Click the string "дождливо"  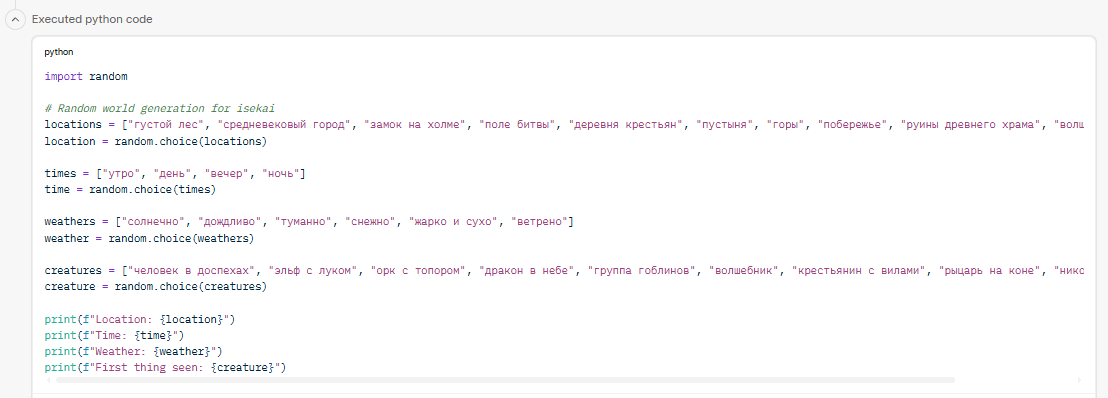point(229,222)
